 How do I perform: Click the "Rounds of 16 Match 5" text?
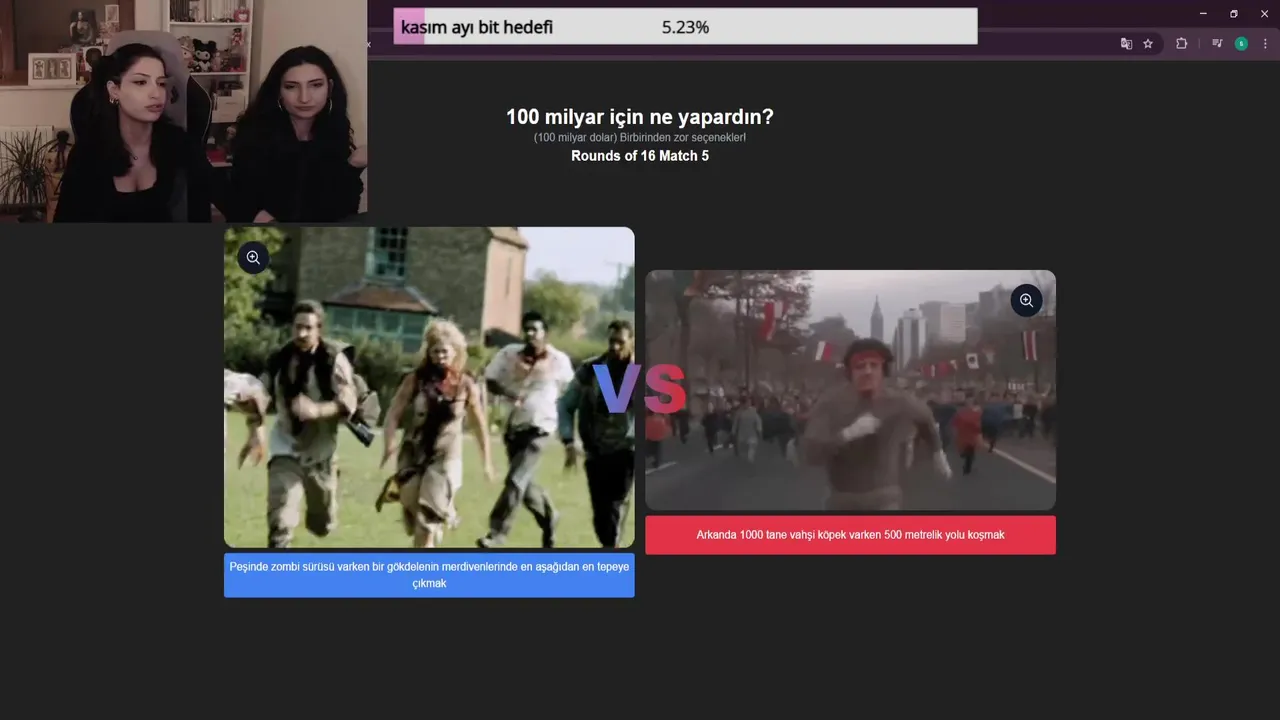640,156
